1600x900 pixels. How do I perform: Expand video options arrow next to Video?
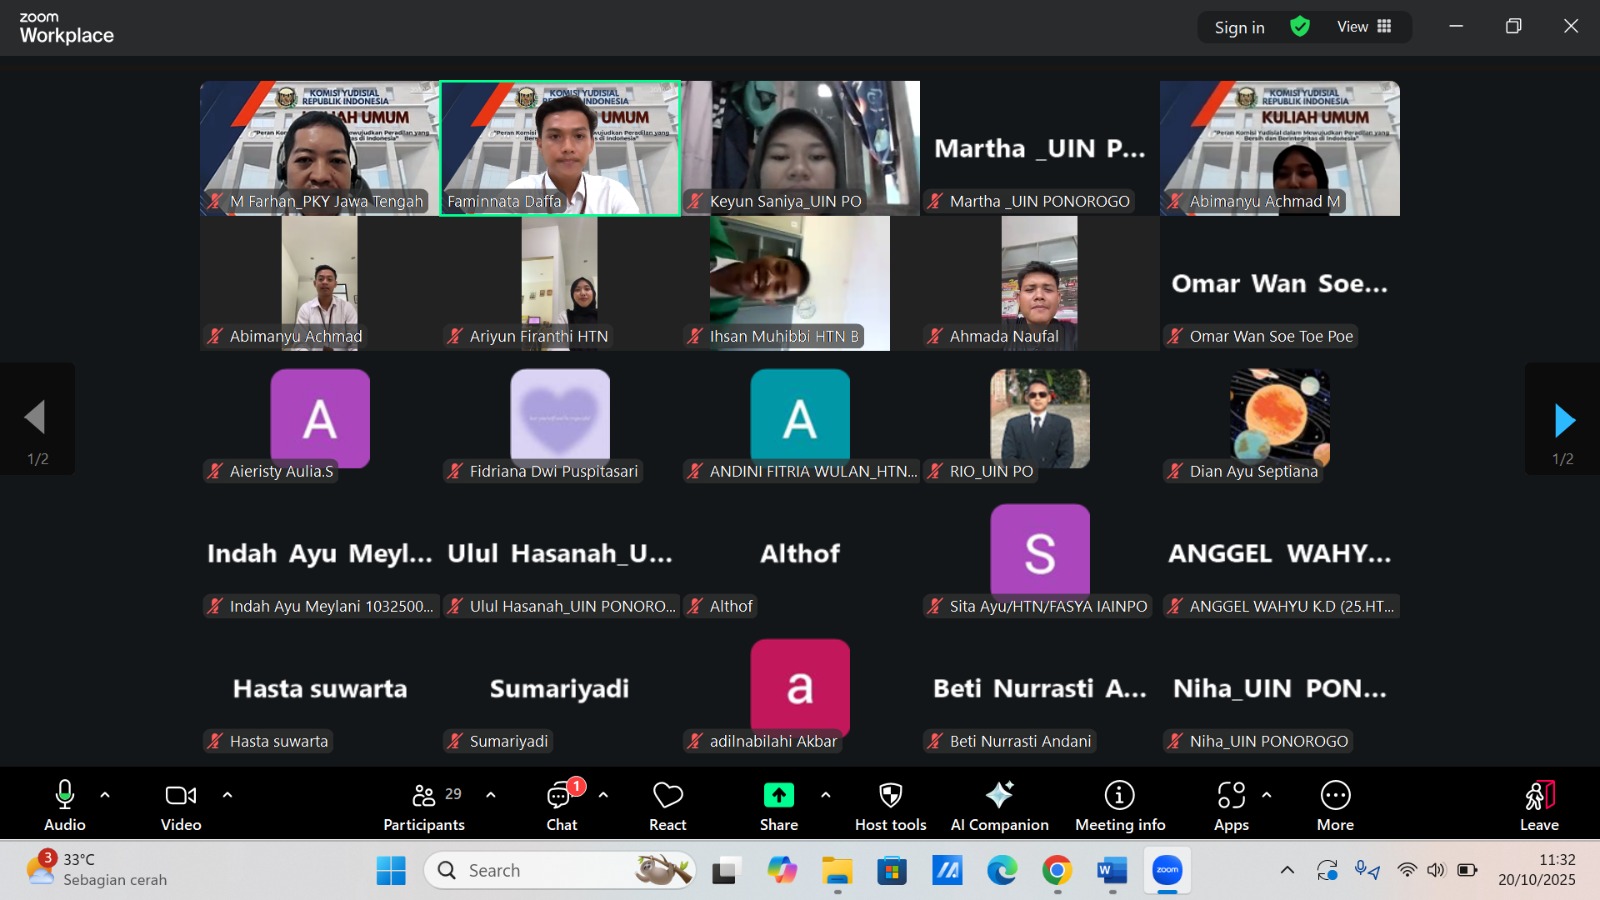[227, 796]
